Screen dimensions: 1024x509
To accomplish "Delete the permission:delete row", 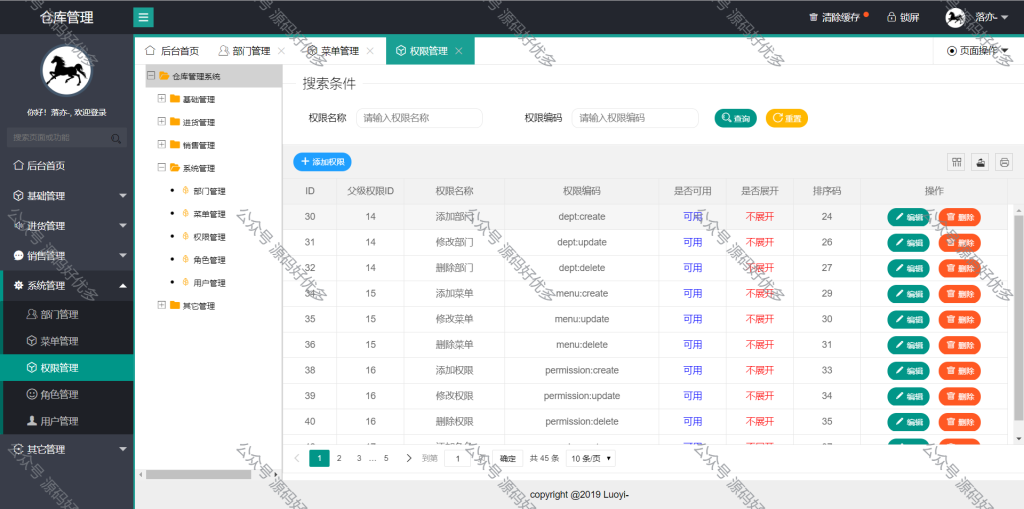I will click(x=959, y=421).
